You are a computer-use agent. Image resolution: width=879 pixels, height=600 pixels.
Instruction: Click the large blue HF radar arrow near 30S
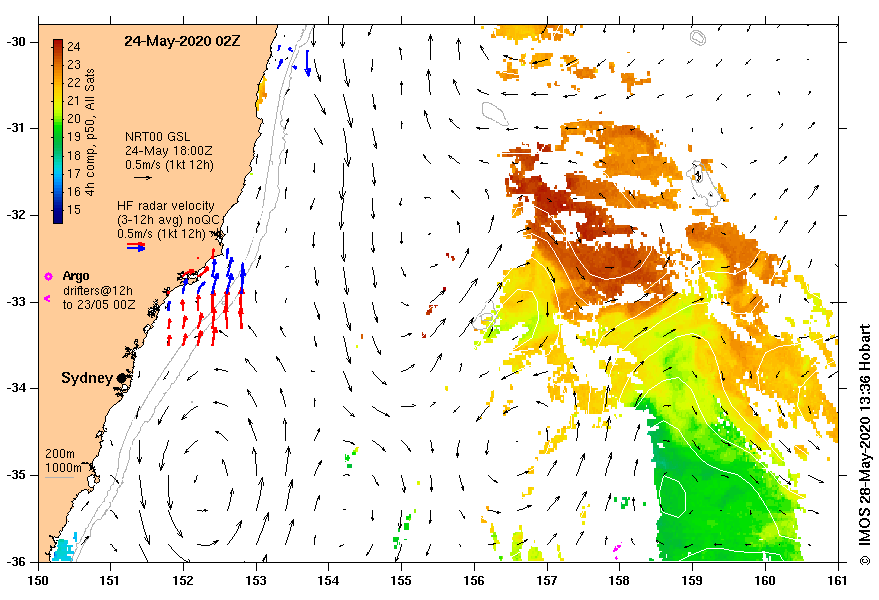click(307, 63)
